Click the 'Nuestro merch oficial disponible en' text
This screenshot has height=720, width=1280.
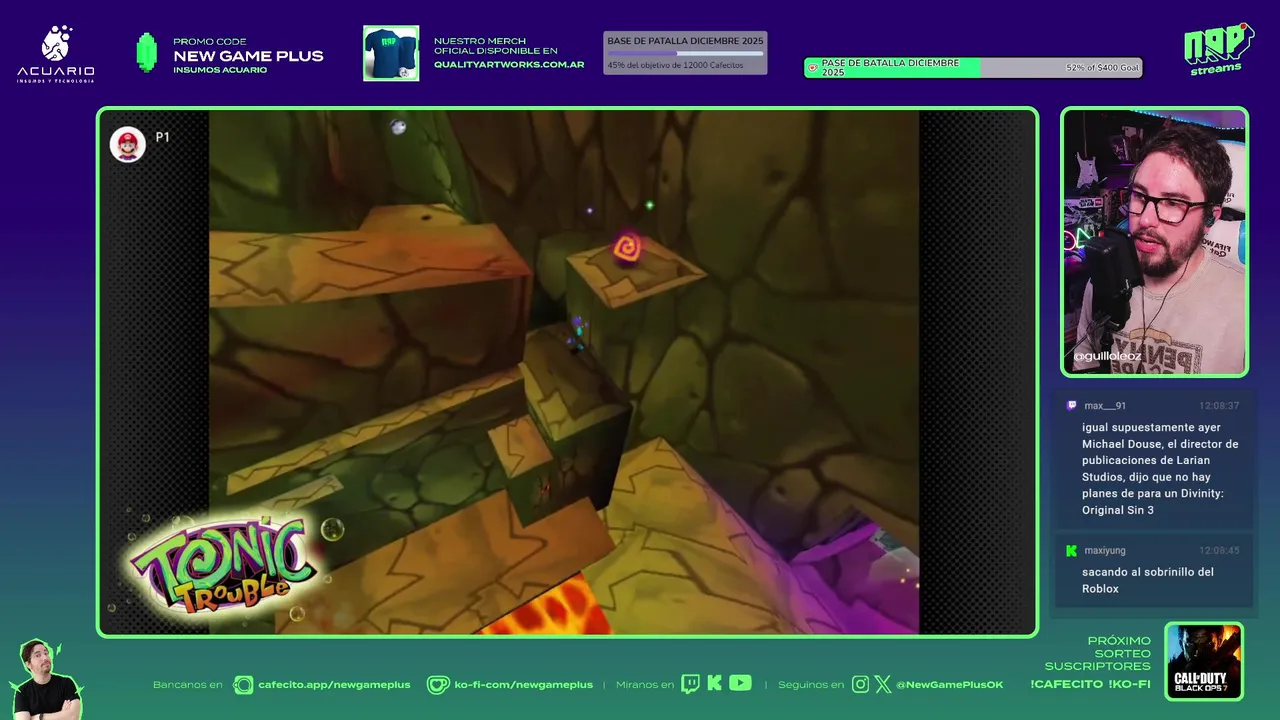tap(495, 46)
